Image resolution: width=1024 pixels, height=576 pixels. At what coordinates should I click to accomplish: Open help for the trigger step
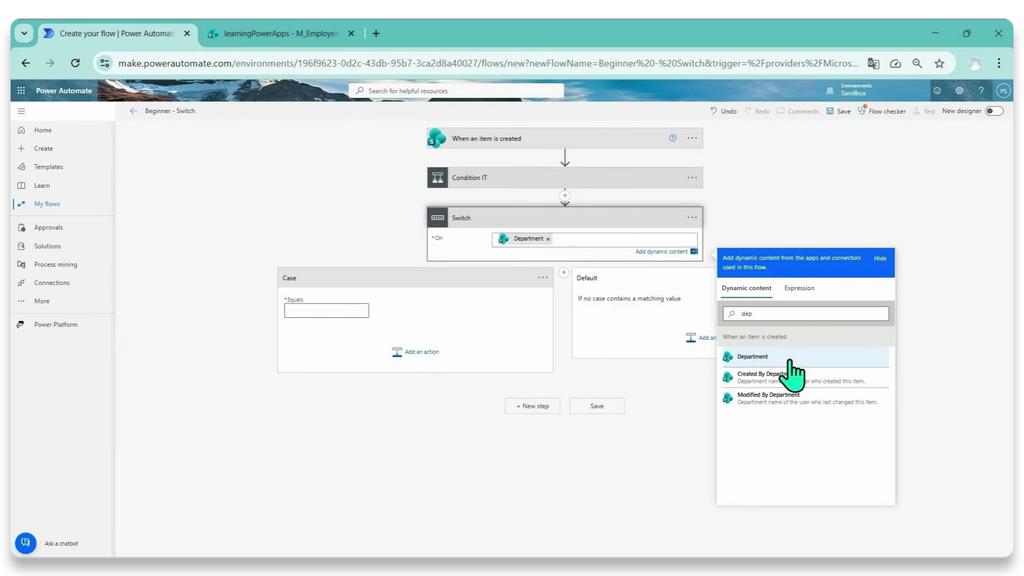(x=673, y=138)
